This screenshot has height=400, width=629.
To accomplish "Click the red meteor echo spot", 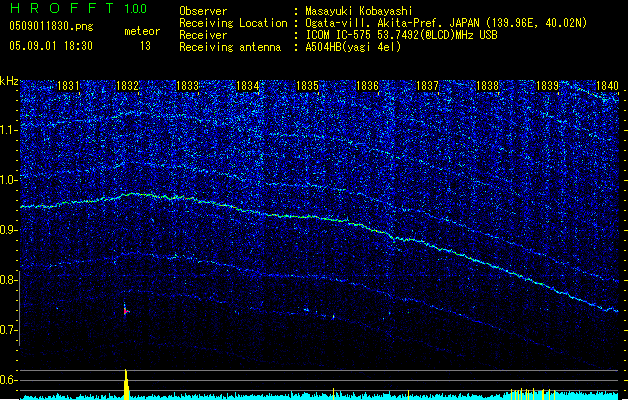I will tap(126, 311).
